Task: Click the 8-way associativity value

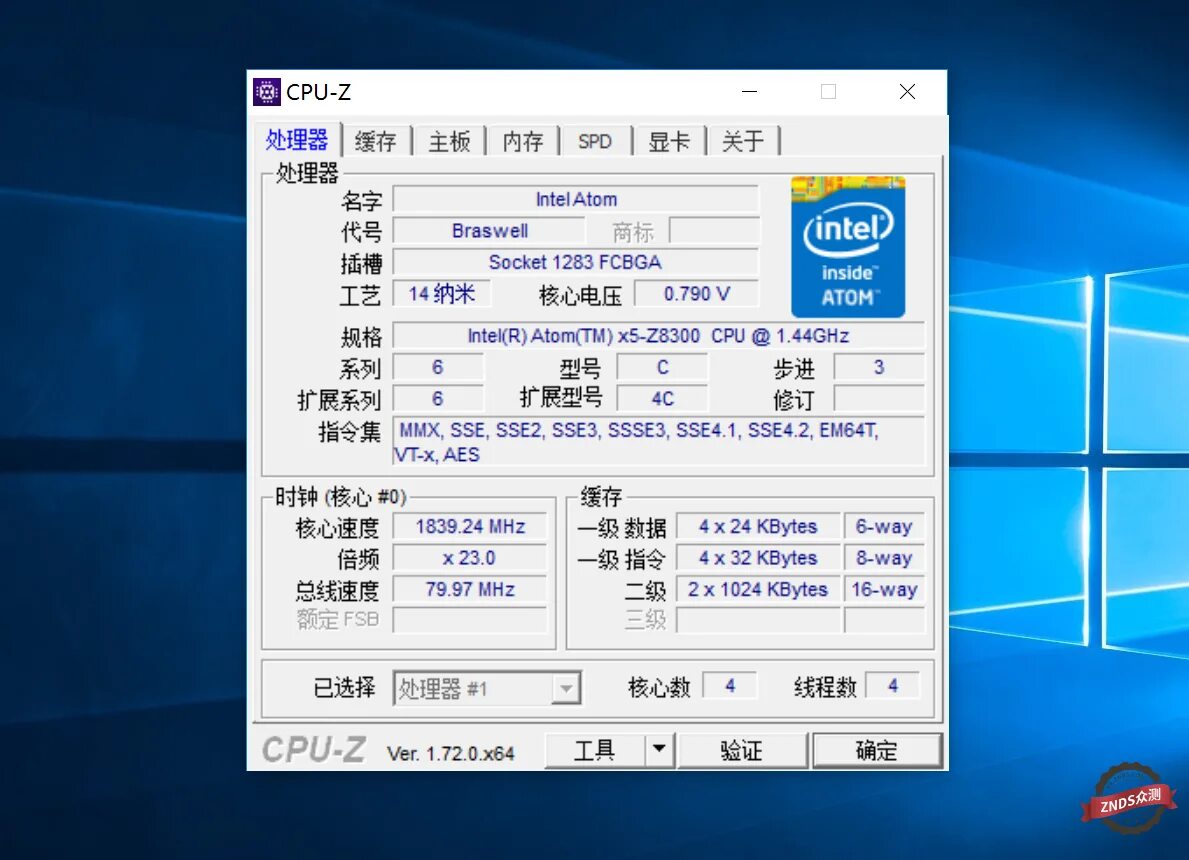Action: [x=884, y=558]
